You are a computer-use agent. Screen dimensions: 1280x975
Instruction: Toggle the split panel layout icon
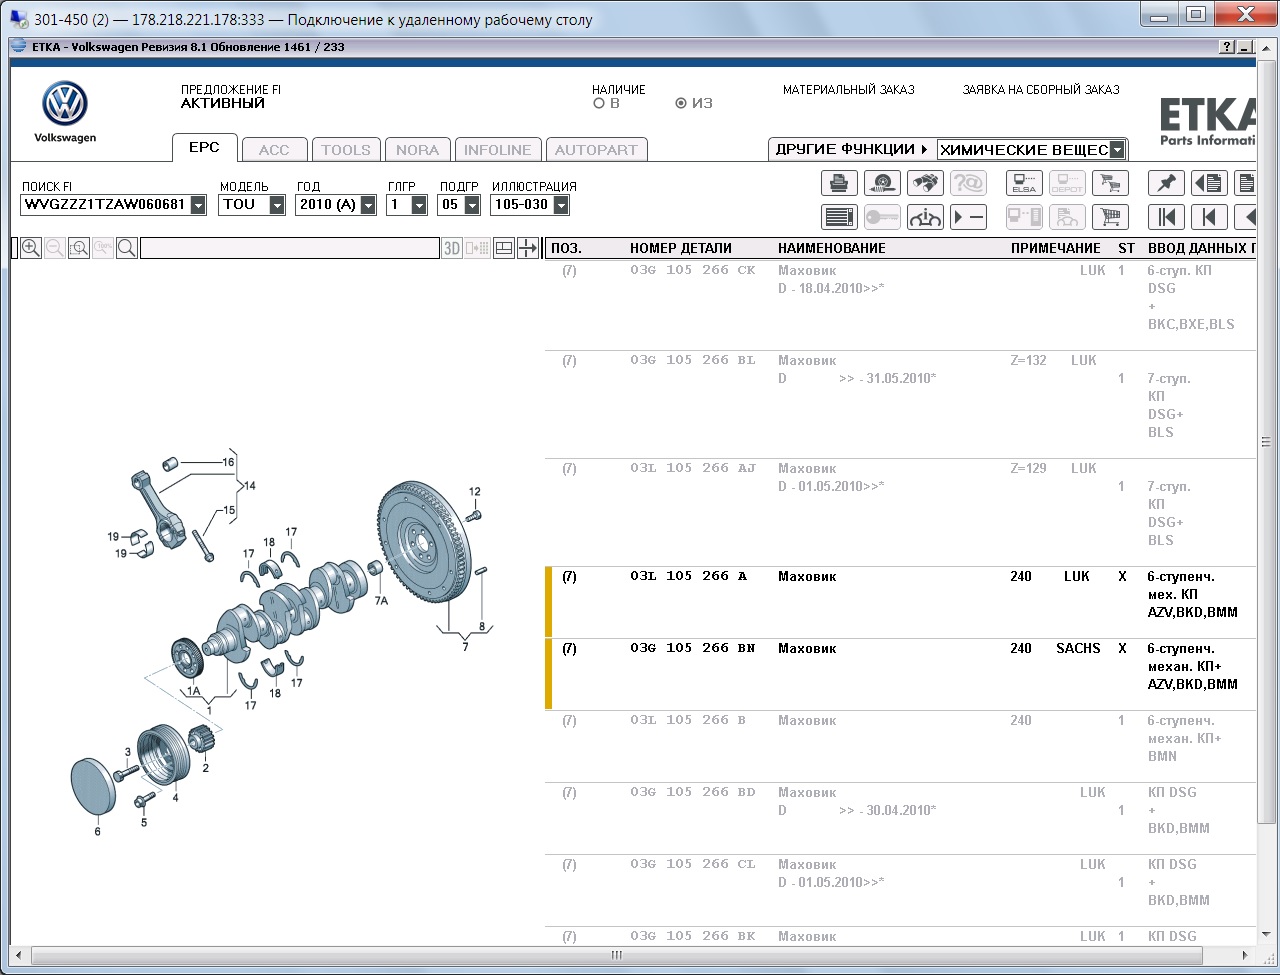click(504, 248)
